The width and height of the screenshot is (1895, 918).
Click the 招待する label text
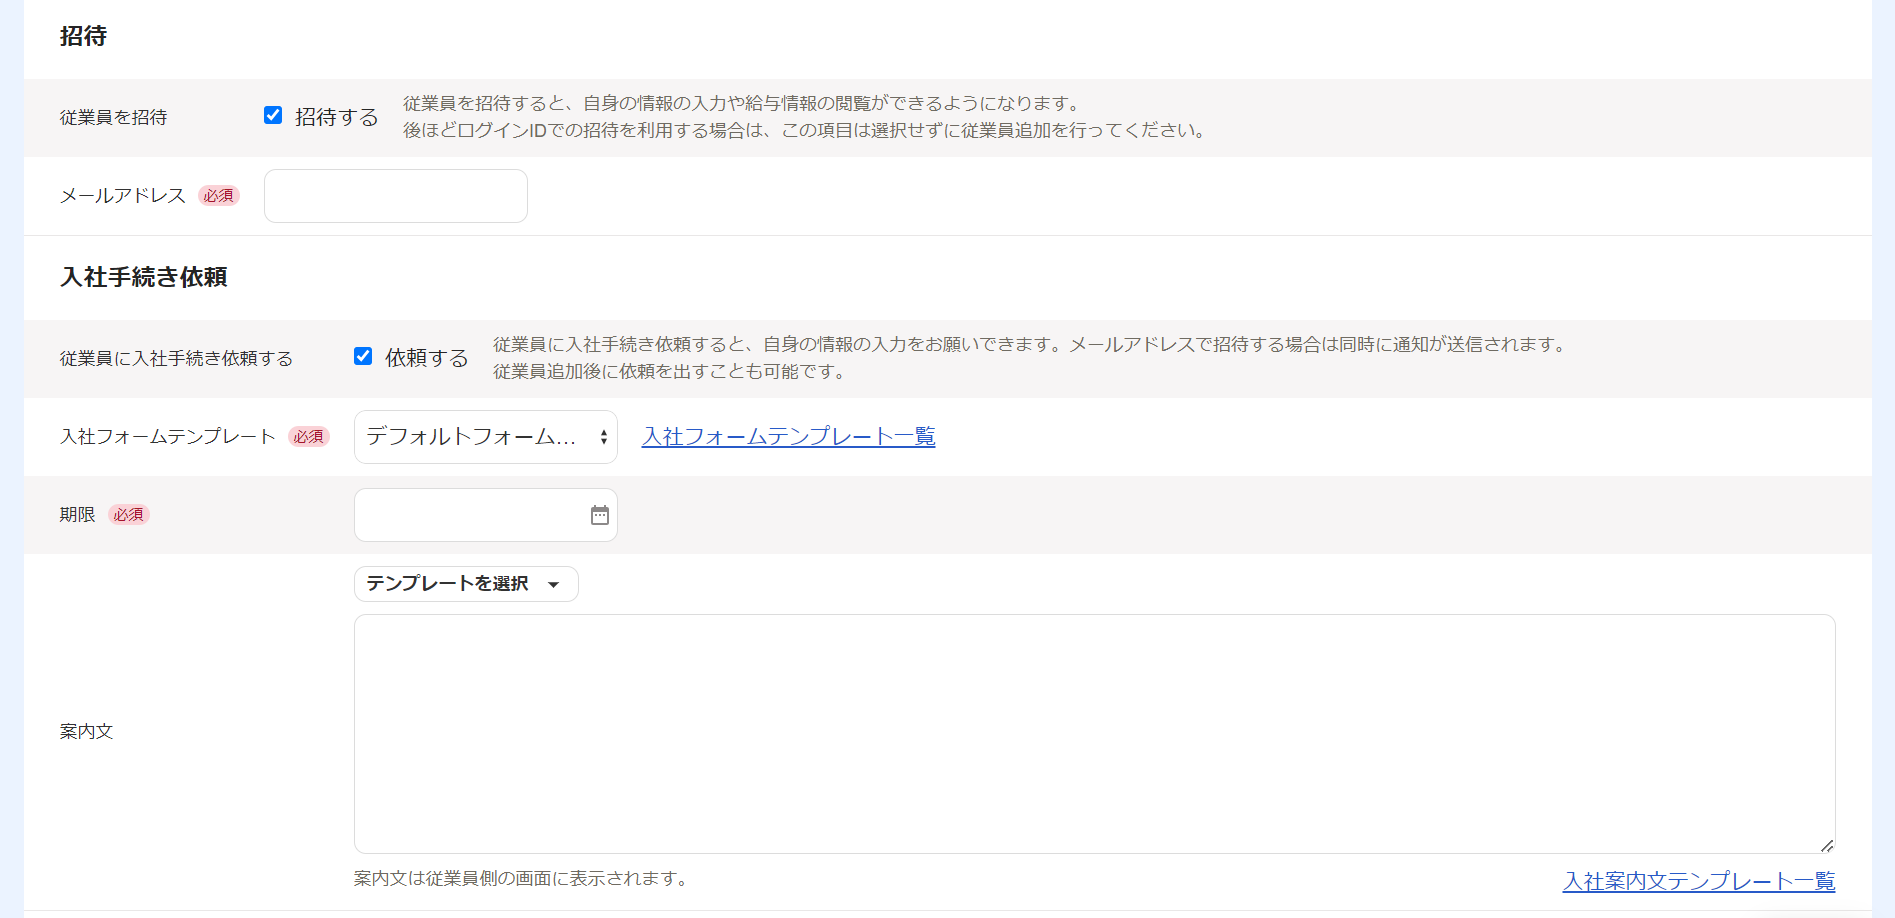(x=337, y=117)
